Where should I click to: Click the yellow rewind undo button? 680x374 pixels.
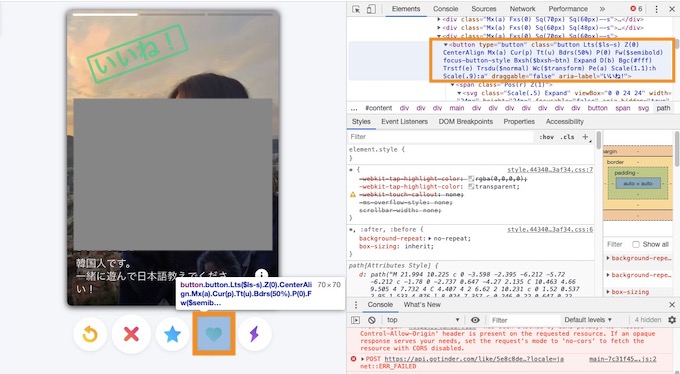[x=90, y=334]
